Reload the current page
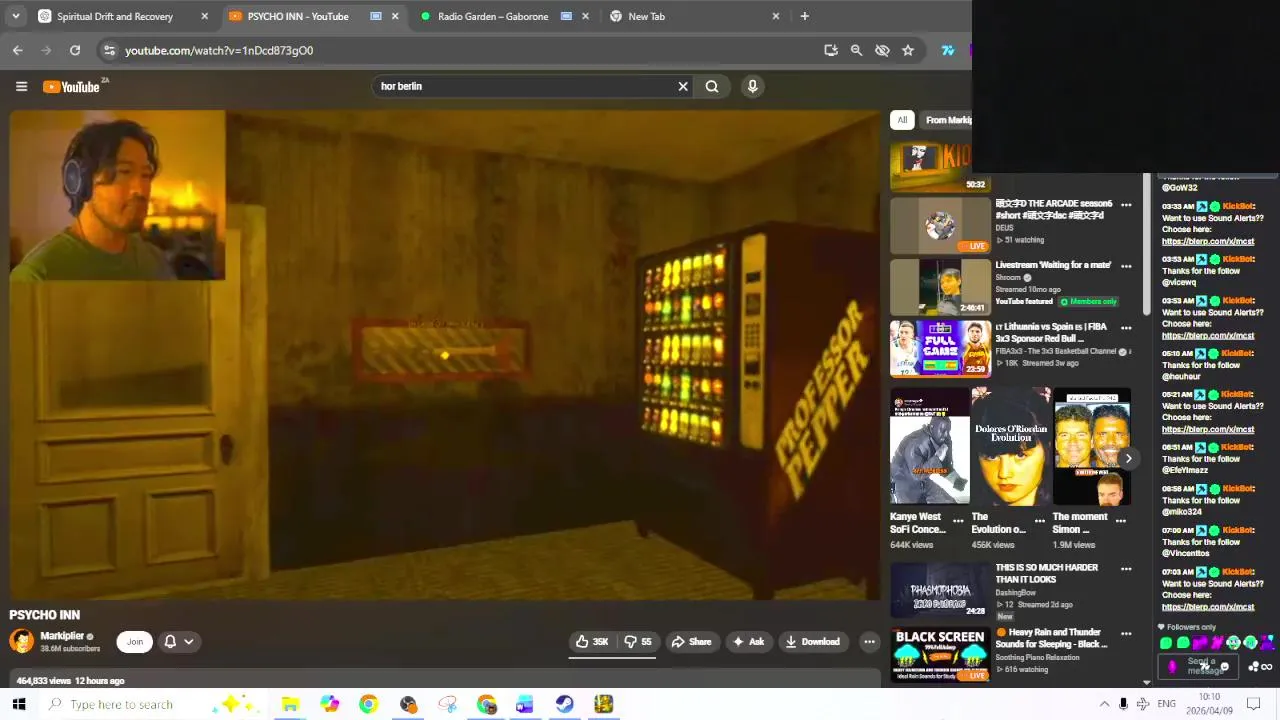Viewport: 1280px width, 720px height. (75, 50)
